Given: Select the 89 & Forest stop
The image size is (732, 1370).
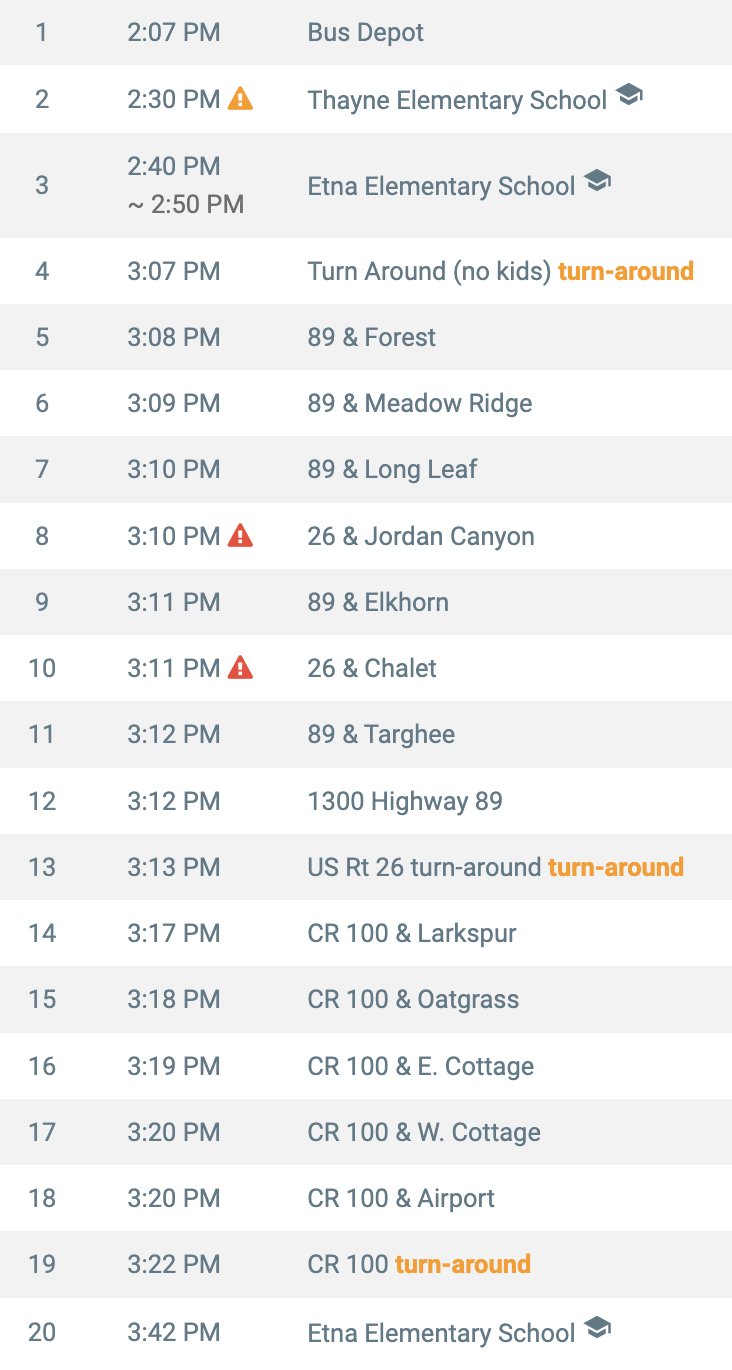Looking at the screenshot, I should point(366,337).
